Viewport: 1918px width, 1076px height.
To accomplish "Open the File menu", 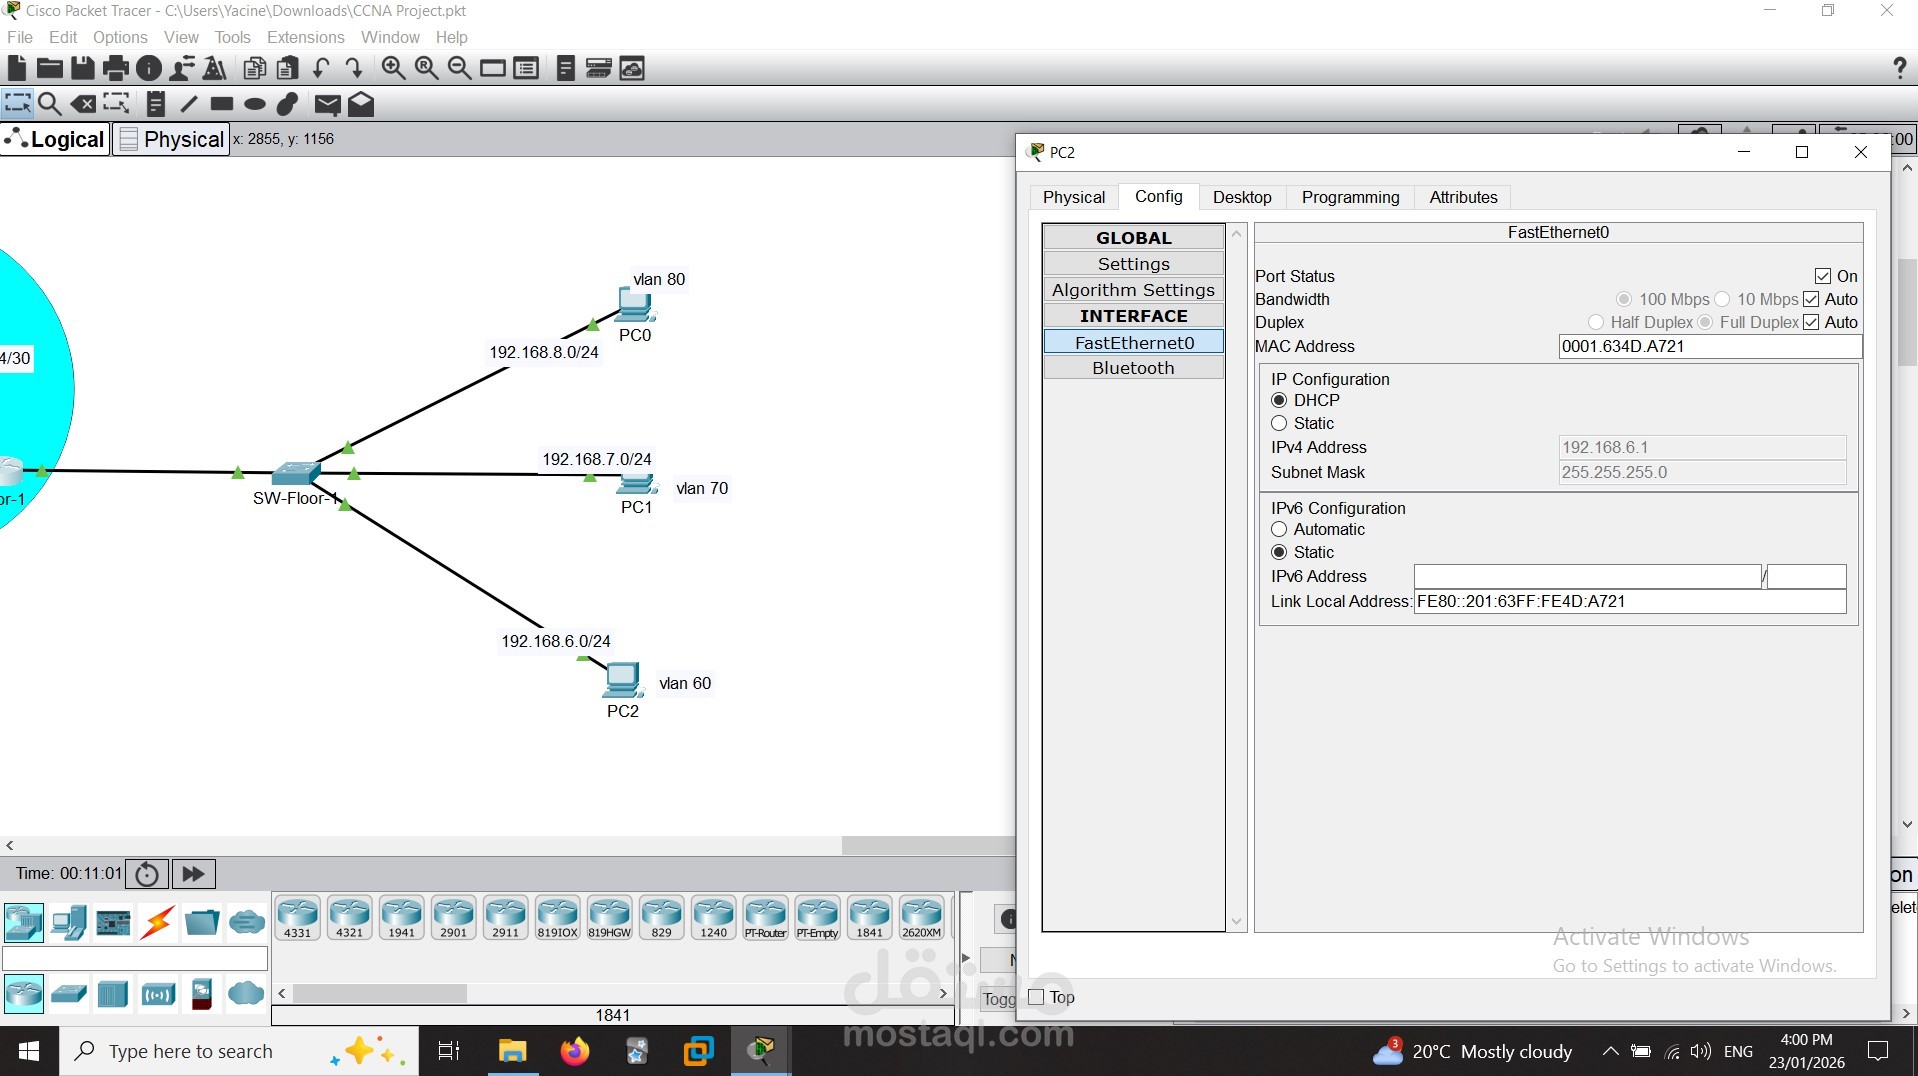I will point(20,37).
